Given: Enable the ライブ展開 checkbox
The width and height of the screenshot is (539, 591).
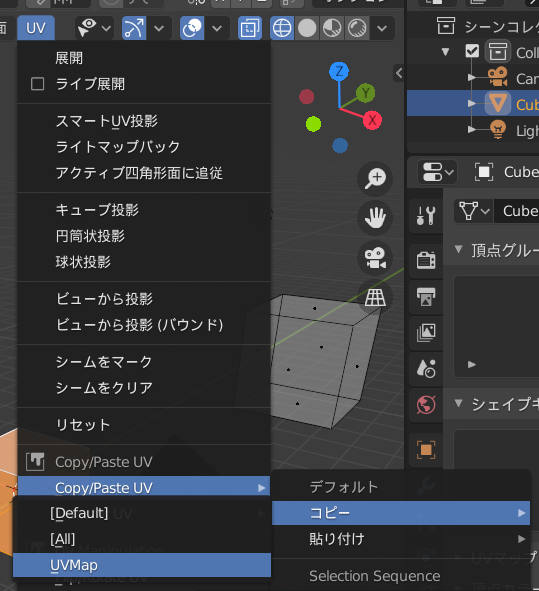Looking at the screenshot, I should tap(37, 84).
